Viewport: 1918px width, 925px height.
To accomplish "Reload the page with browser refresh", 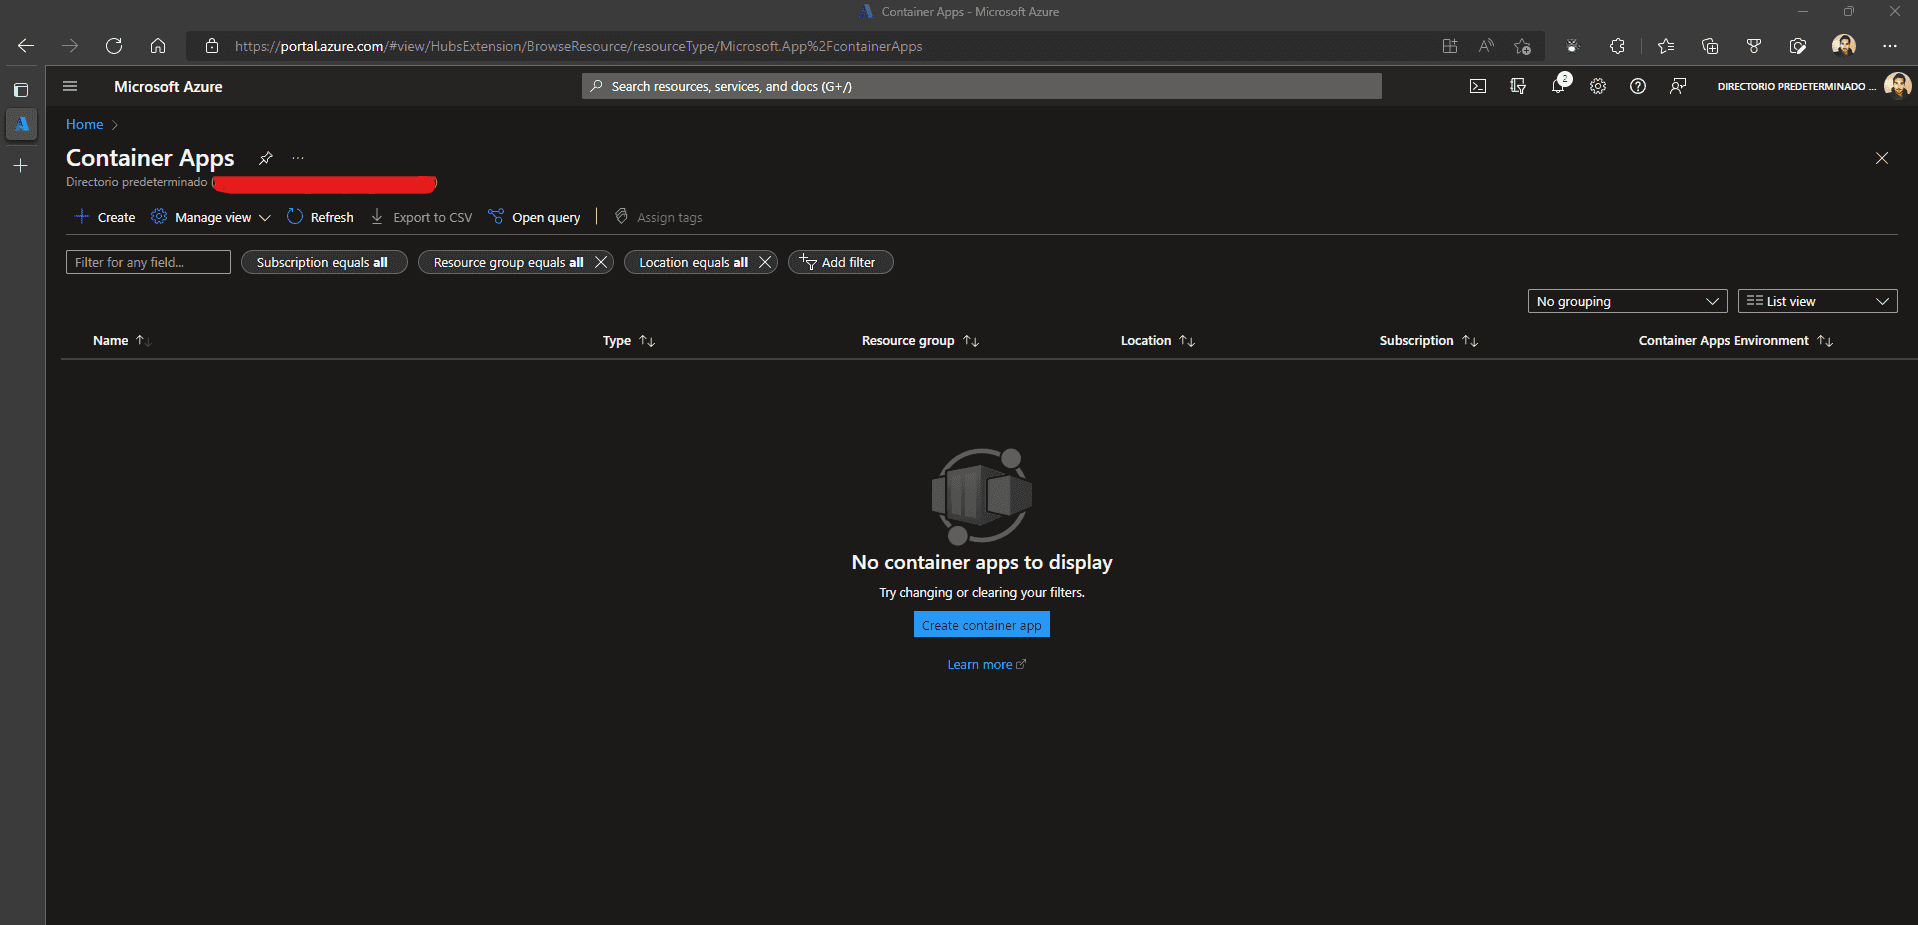I will (x=114, y=46).
